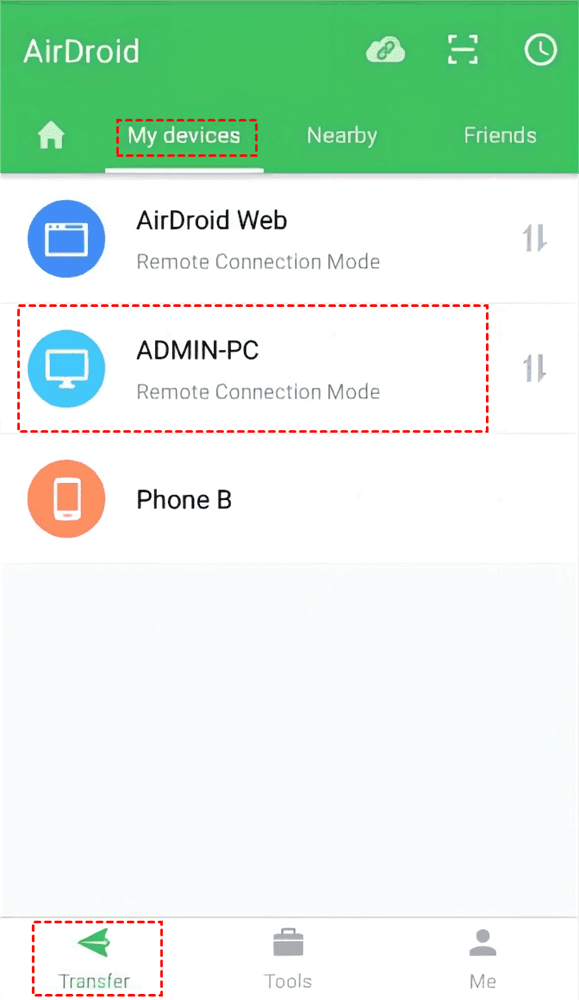Tap the cloud link icon in header
Viewport: 579px width, 1000px height.
point(385,50)
